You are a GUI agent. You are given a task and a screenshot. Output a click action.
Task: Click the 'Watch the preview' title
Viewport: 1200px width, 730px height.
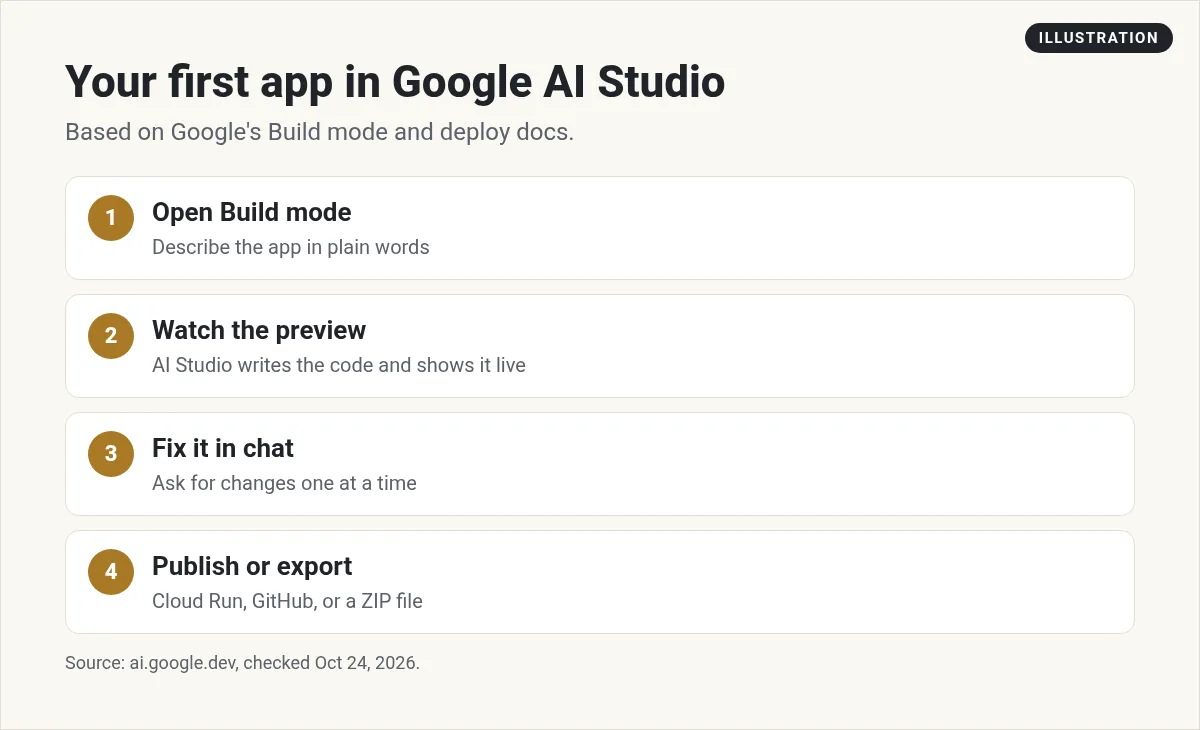coord(259,330)
